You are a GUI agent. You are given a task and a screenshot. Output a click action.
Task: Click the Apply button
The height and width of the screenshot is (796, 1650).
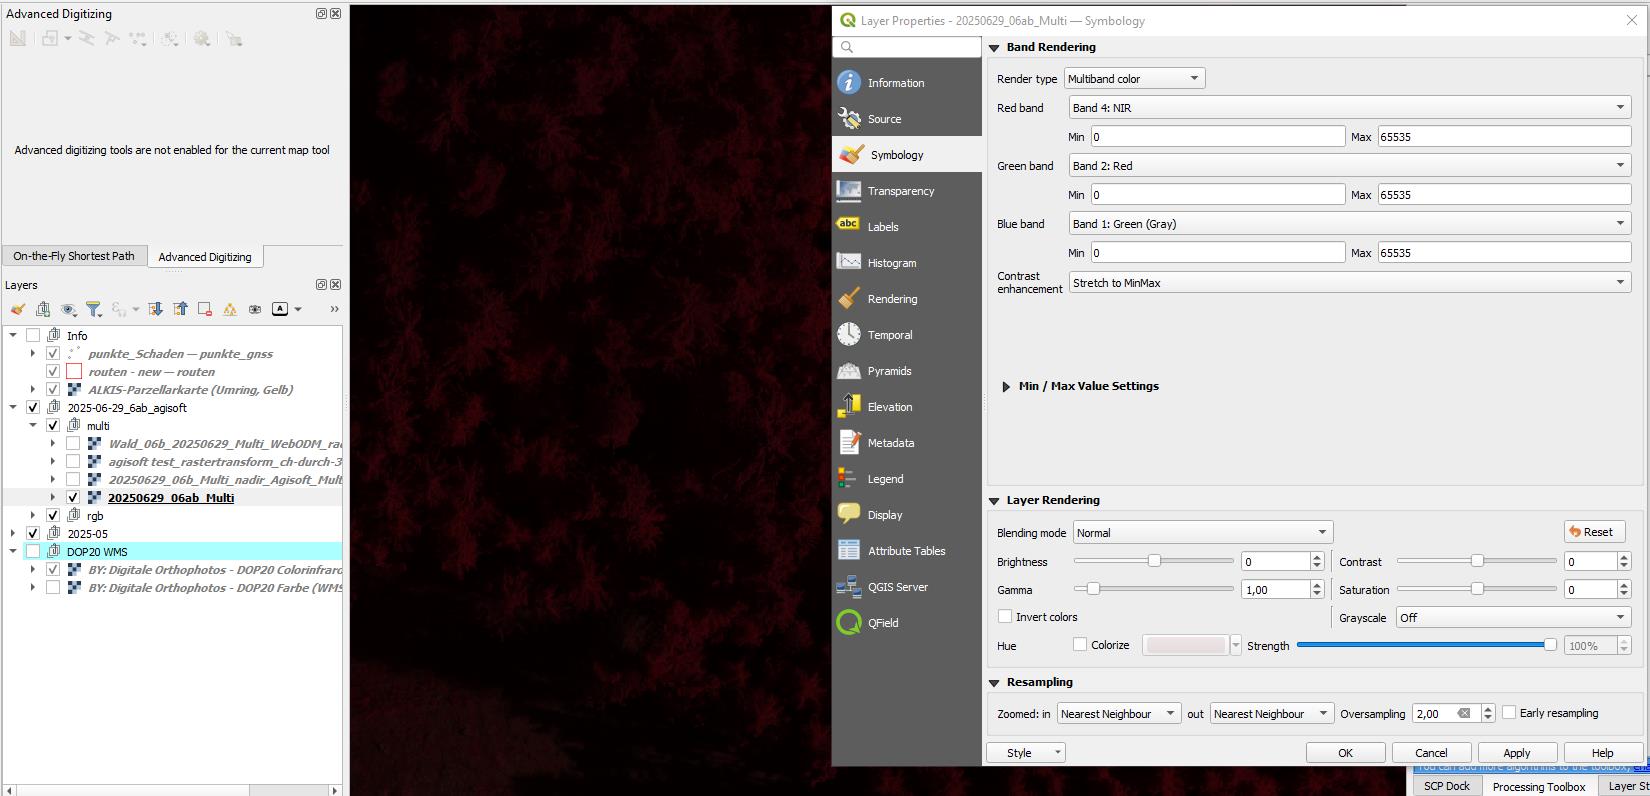tap(1516, 753)
